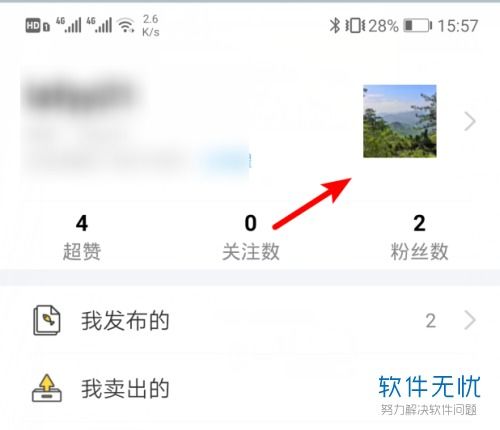
Task: Open the 我卖出的 list entry
Action: 250,389
